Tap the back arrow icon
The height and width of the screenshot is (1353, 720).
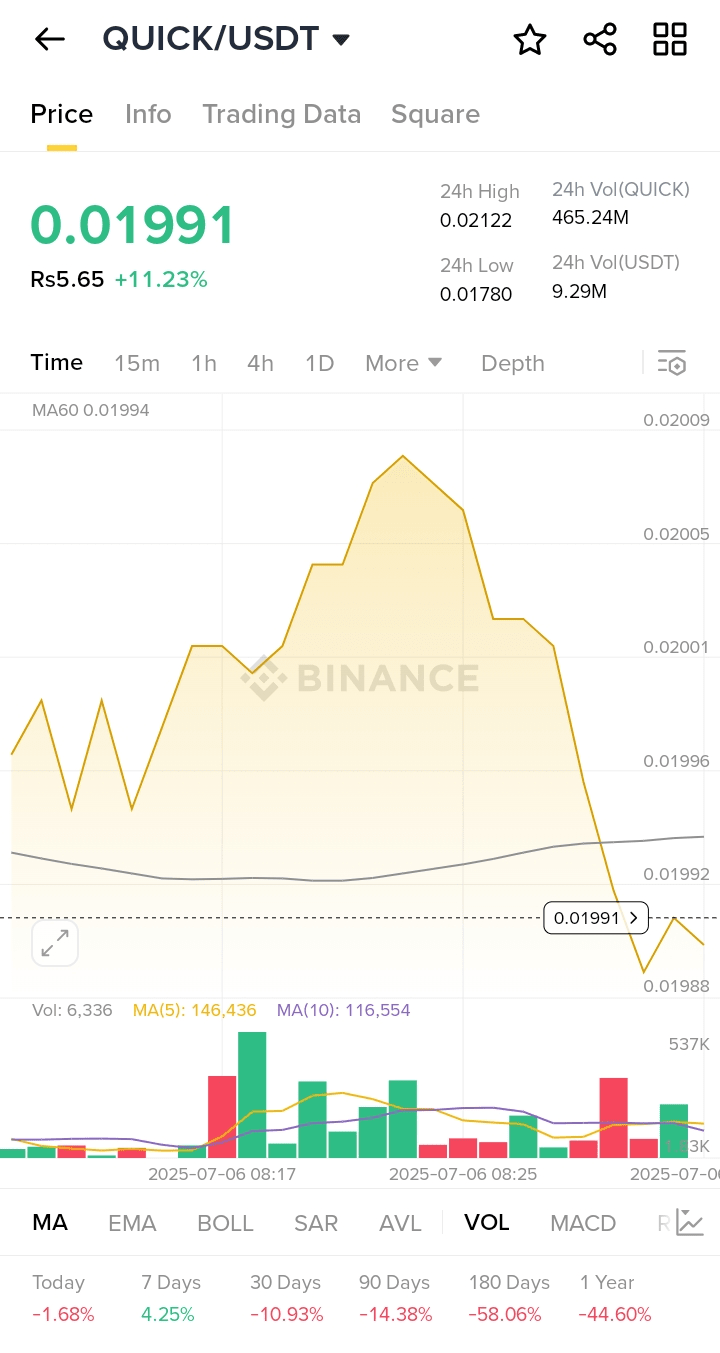pyautogui.click(x=49, y=39)
